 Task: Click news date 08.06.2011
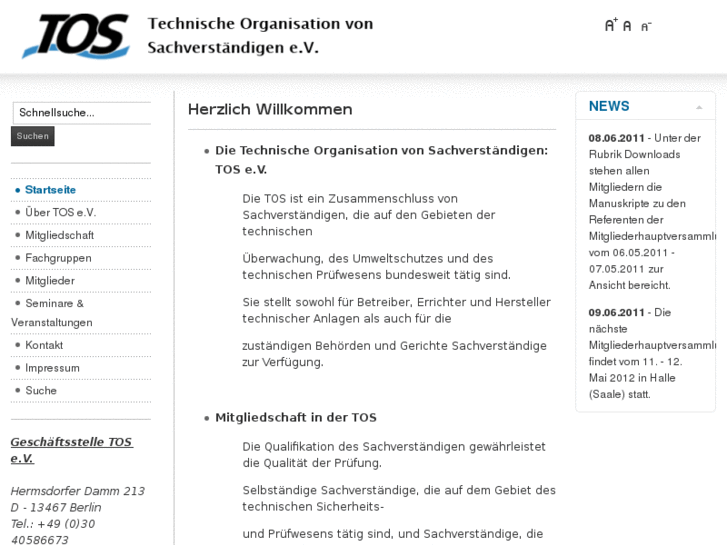(x=617, y=138)
